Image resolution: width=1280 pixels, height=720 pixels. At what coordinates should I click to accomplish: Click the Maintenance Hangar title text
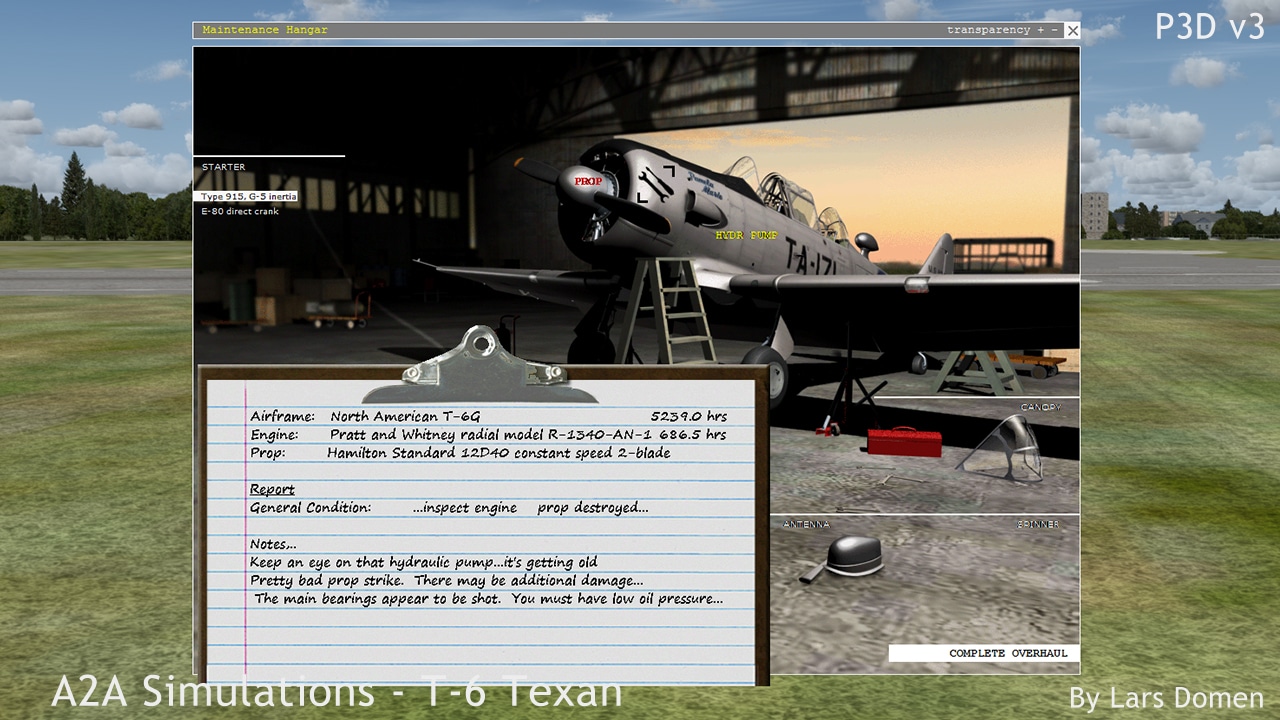pos(265,30)
